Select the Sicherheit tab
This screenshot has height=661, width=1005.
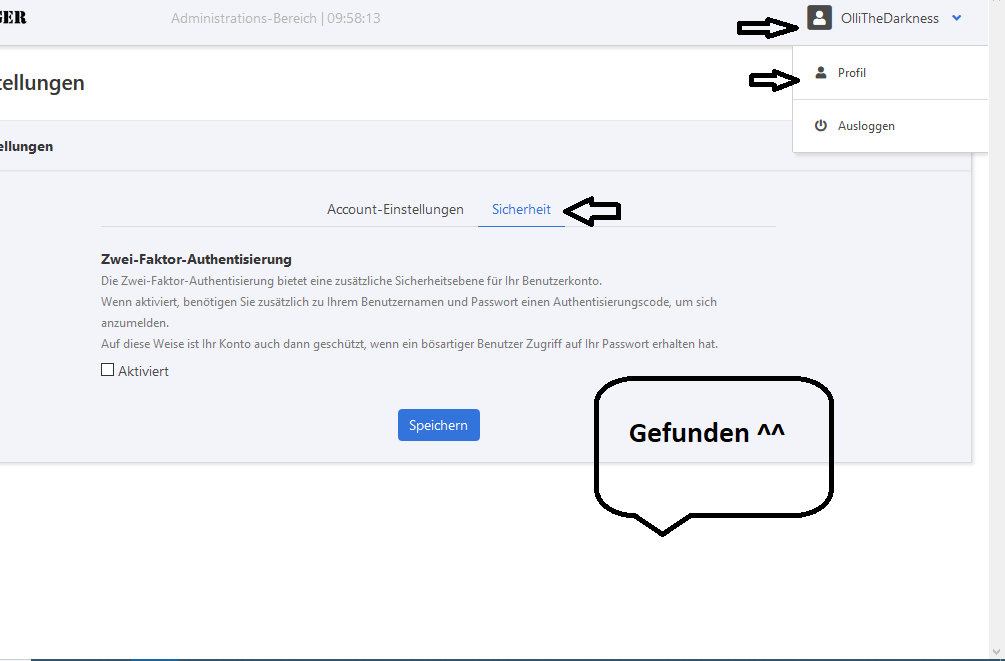(x=521, y=209)
